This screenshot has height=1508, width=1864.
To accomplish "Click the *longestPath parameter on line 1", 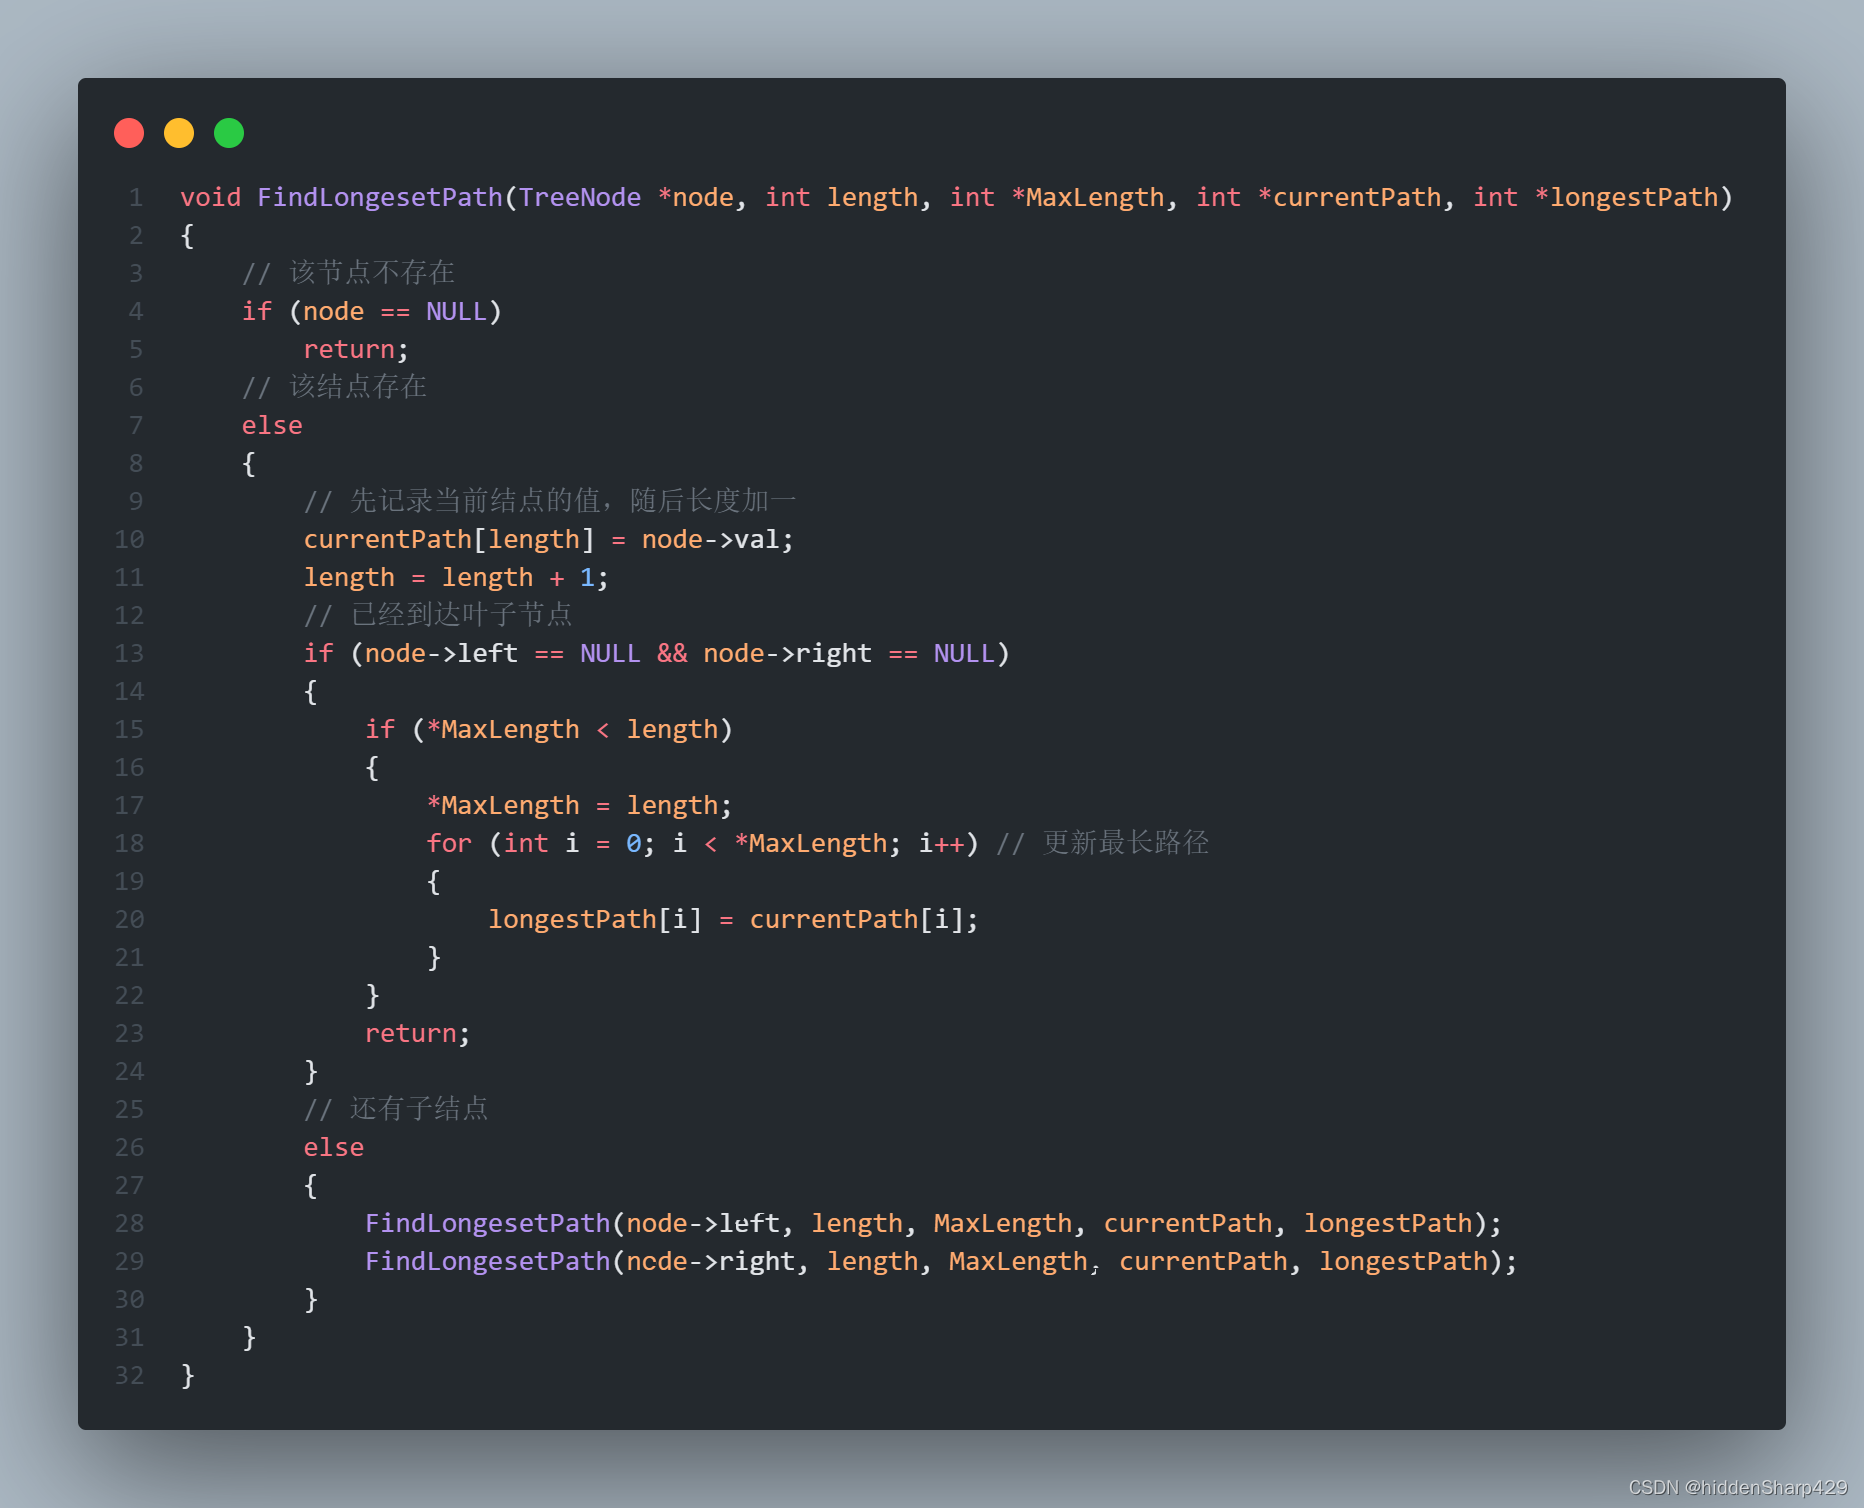I will tap(1627, 197).
